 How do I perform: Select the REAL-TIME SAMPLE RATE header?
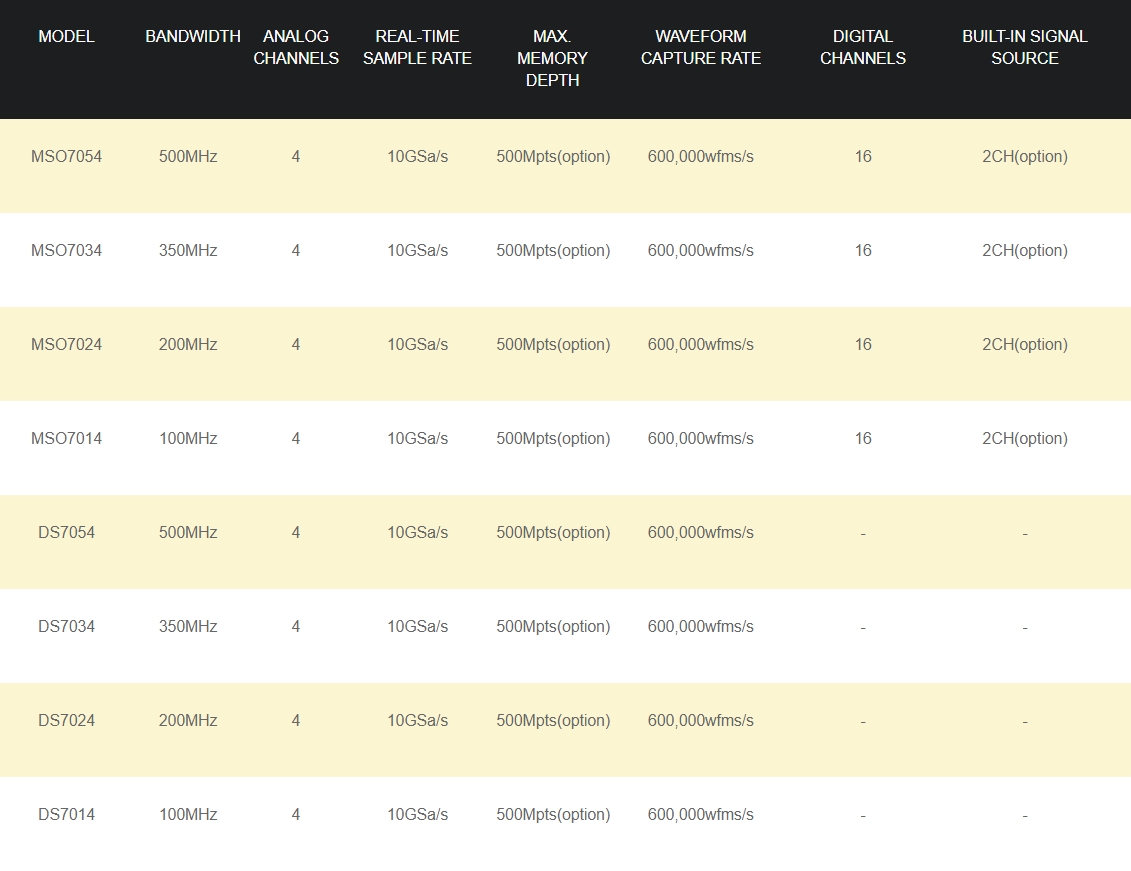[417, 47]
